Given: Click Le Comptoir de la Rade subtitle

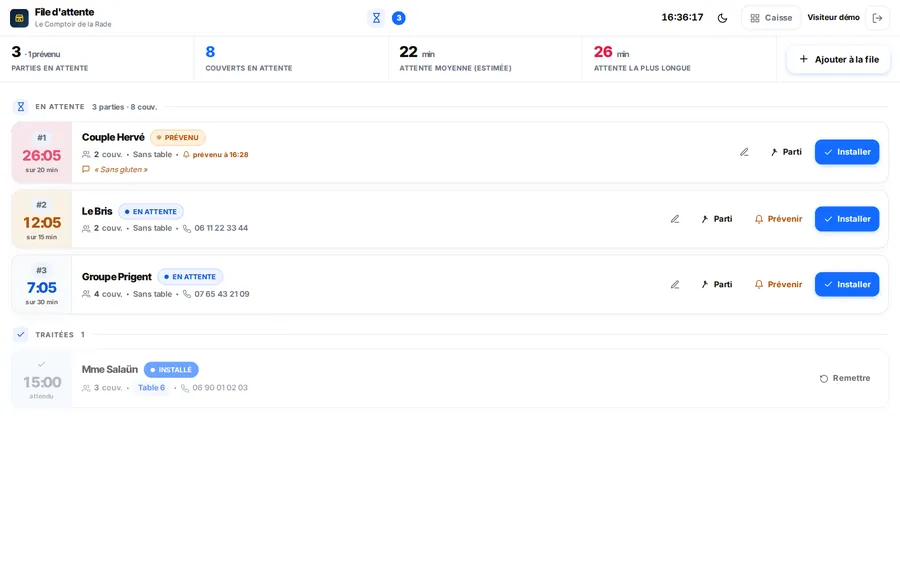Looking at the screenshot, I should pos(73,24).
